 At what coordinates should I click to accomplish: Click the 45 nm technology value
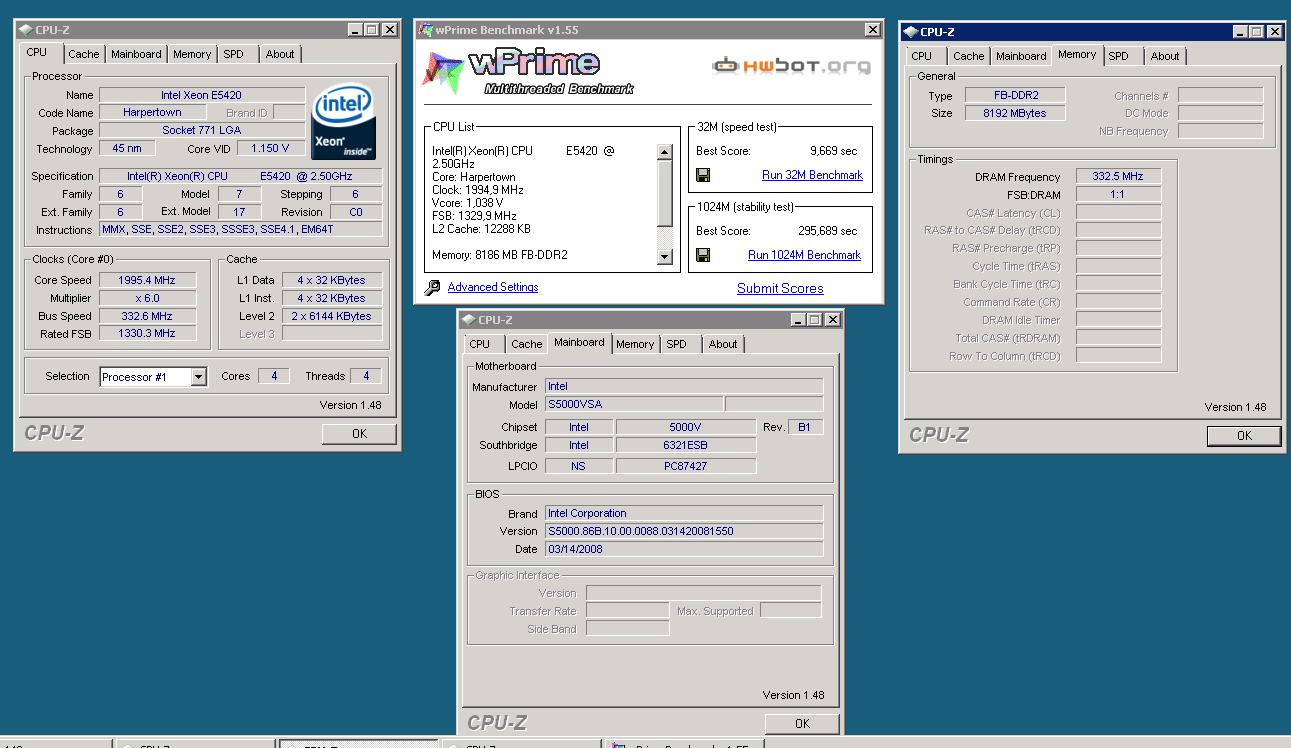point(127,149)
